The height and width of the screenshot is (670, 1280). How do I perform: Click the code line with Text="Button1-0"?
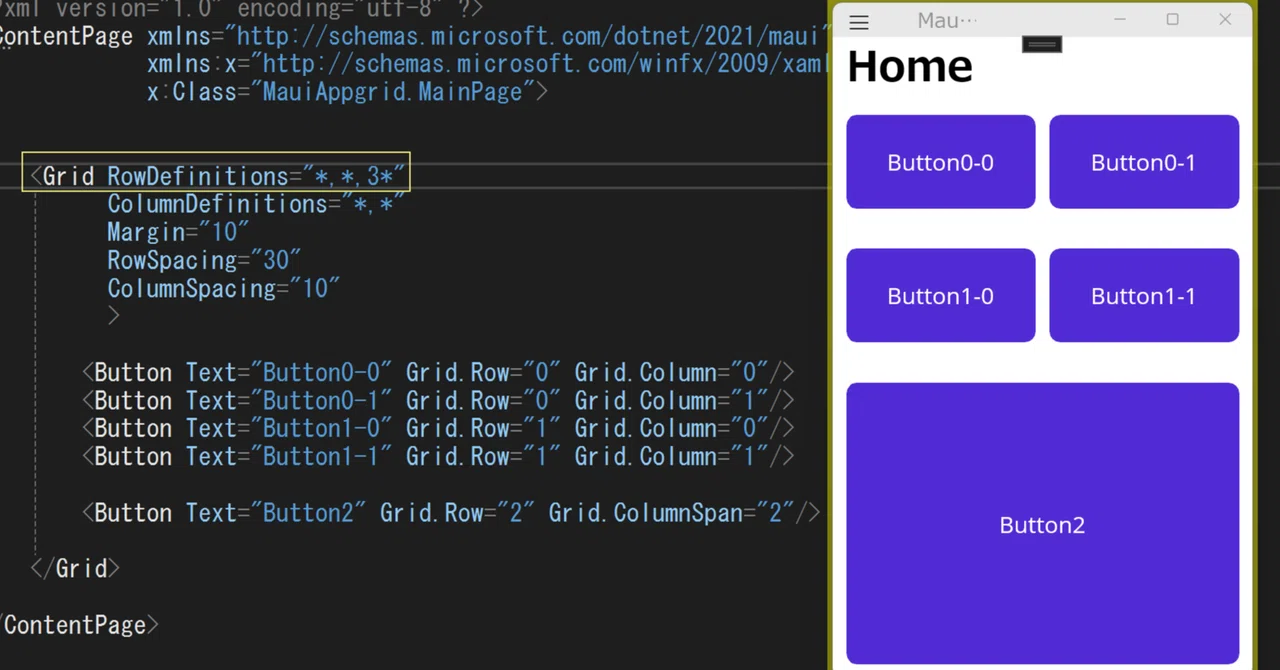(438, 429)
